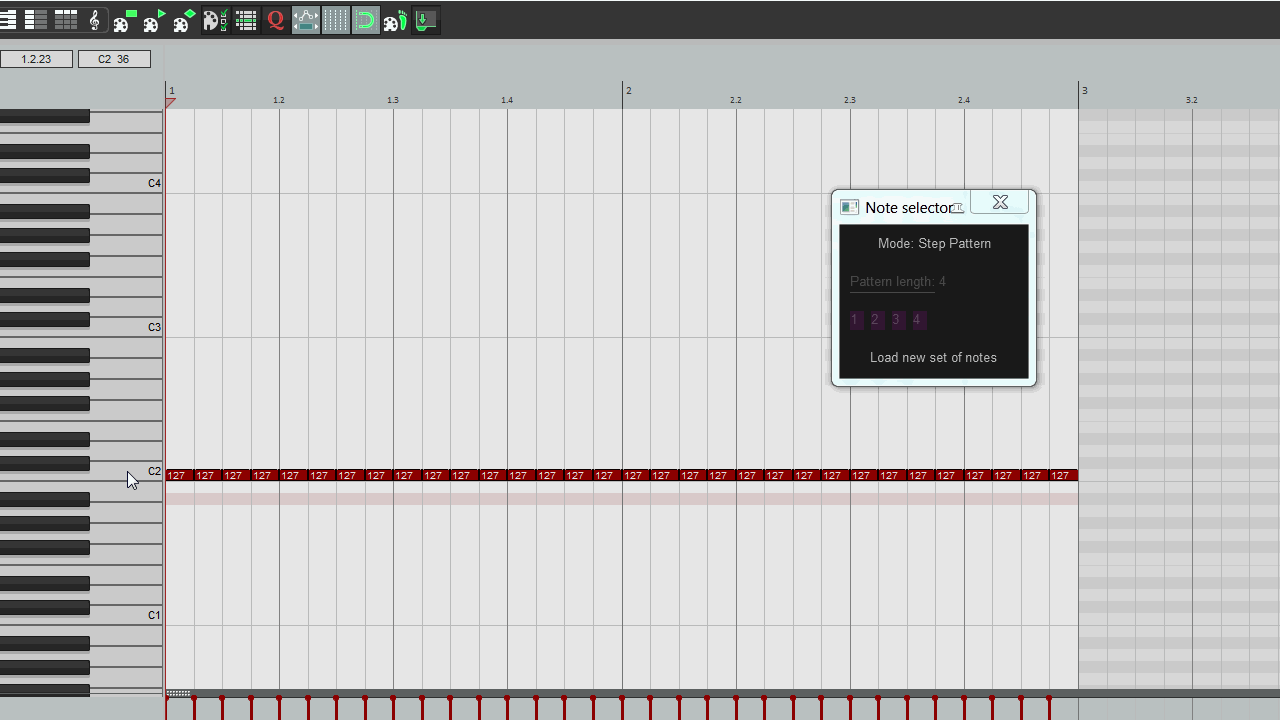
Task: Edit the Pattern length value
Action: (898, 282)
